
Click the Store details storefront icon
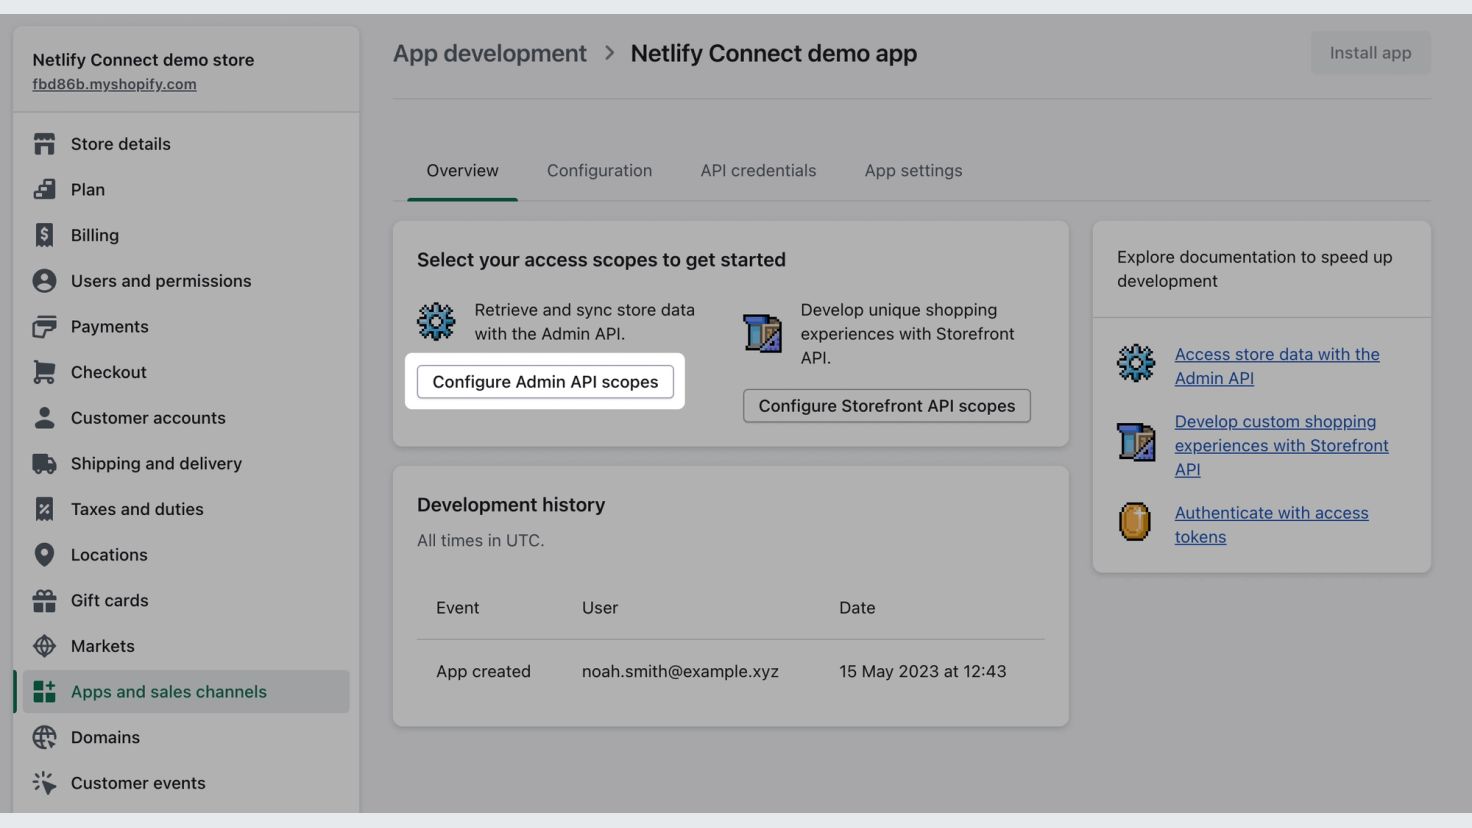[x=44, y=144]
